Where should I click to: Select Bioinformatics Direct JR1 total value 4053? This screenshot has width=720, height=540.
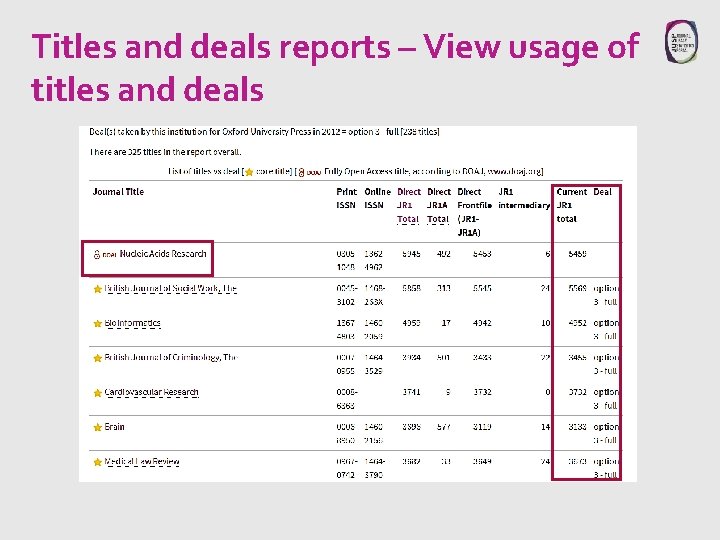pos(411,323)
